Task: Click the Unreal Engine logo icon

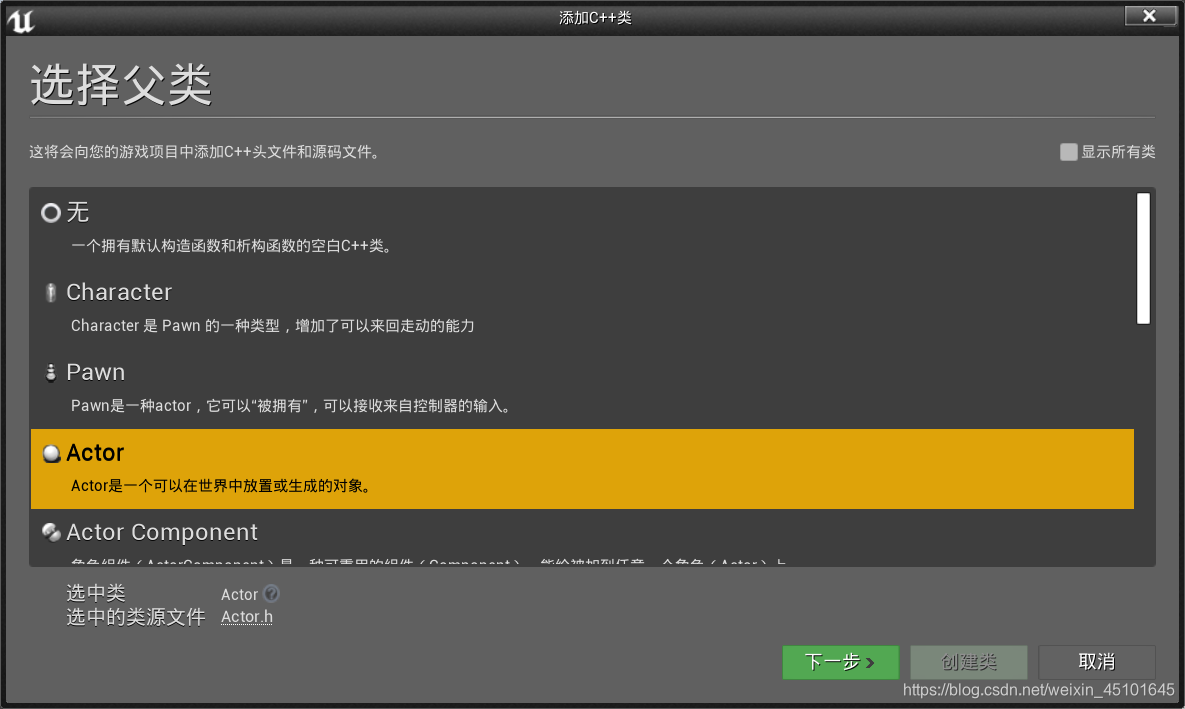Action: click(x=20, y=20)
